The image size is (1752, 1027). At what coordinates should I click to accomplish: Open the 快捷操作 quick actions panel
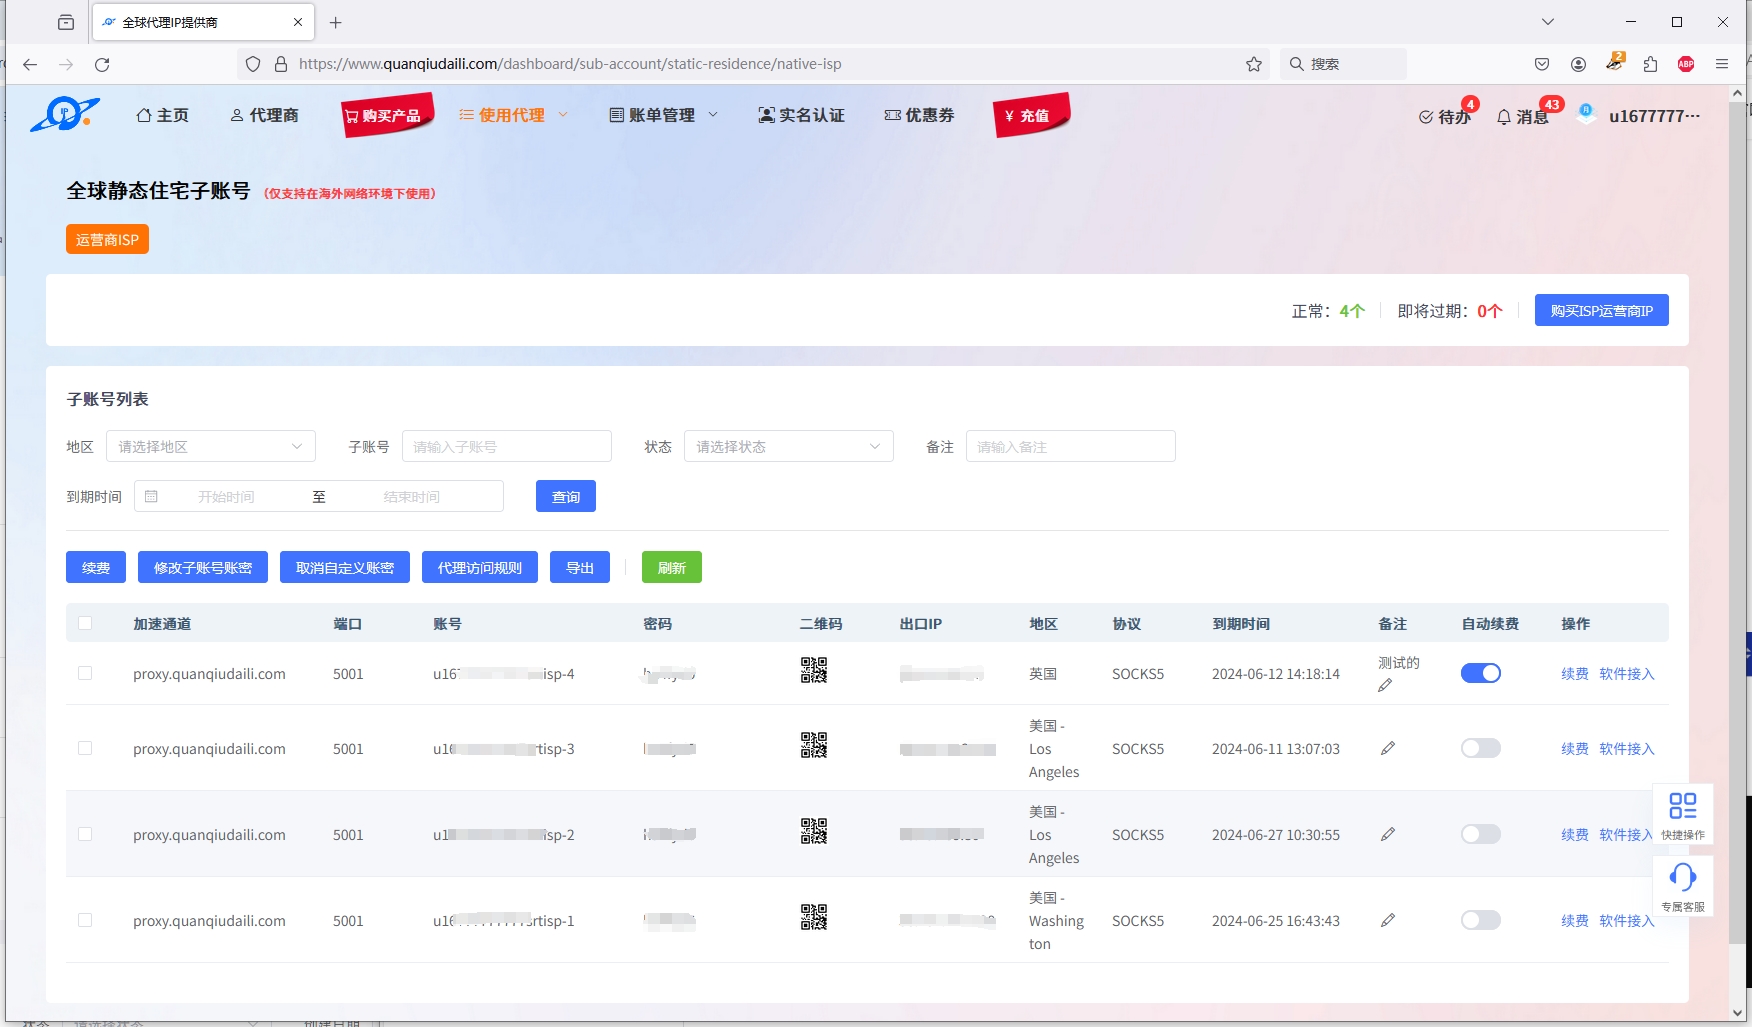(x=1682, y=814)
